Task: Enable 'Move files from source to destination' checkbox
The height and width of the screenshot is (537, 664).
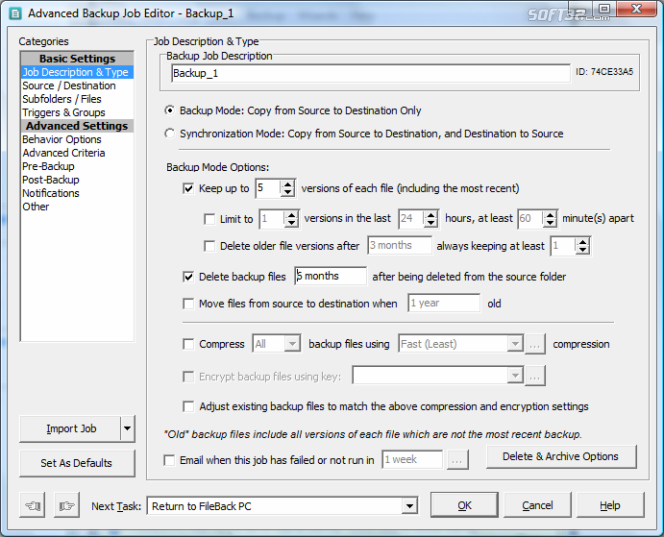Action: coord(188,304)
